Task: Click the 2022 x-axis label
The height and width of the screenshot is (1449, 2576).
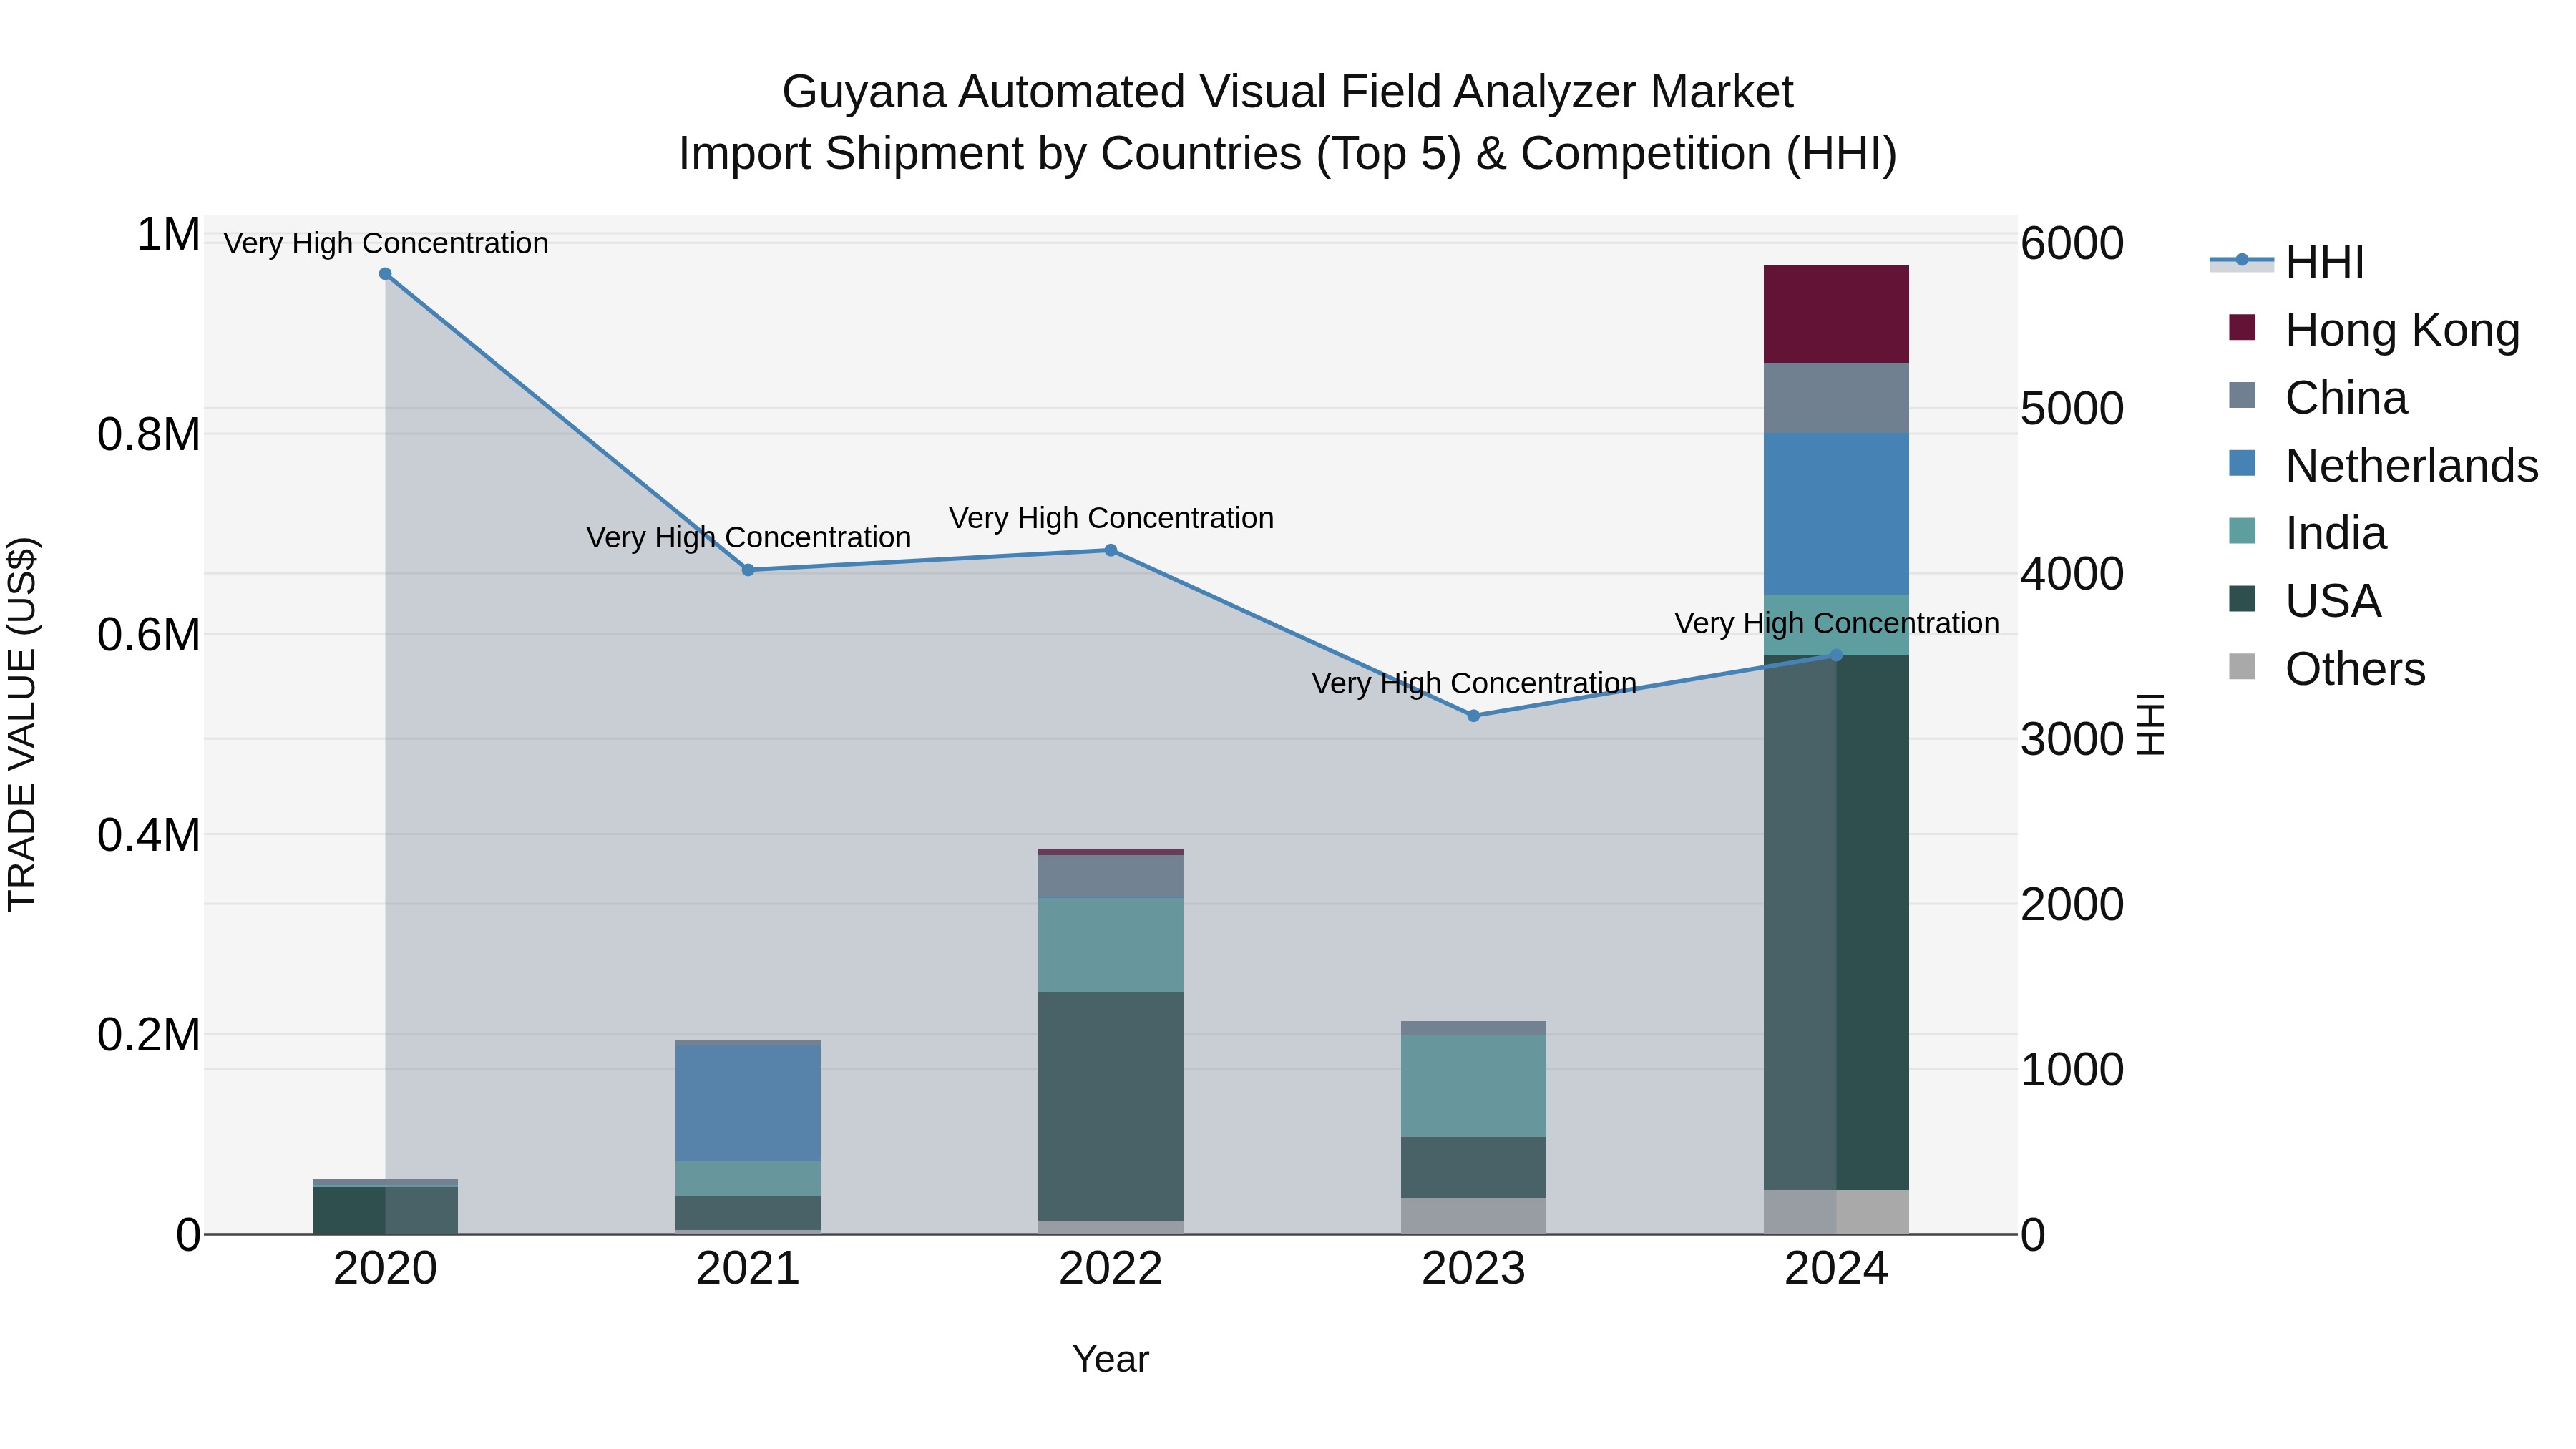Action: (x=1110, y=1269)
